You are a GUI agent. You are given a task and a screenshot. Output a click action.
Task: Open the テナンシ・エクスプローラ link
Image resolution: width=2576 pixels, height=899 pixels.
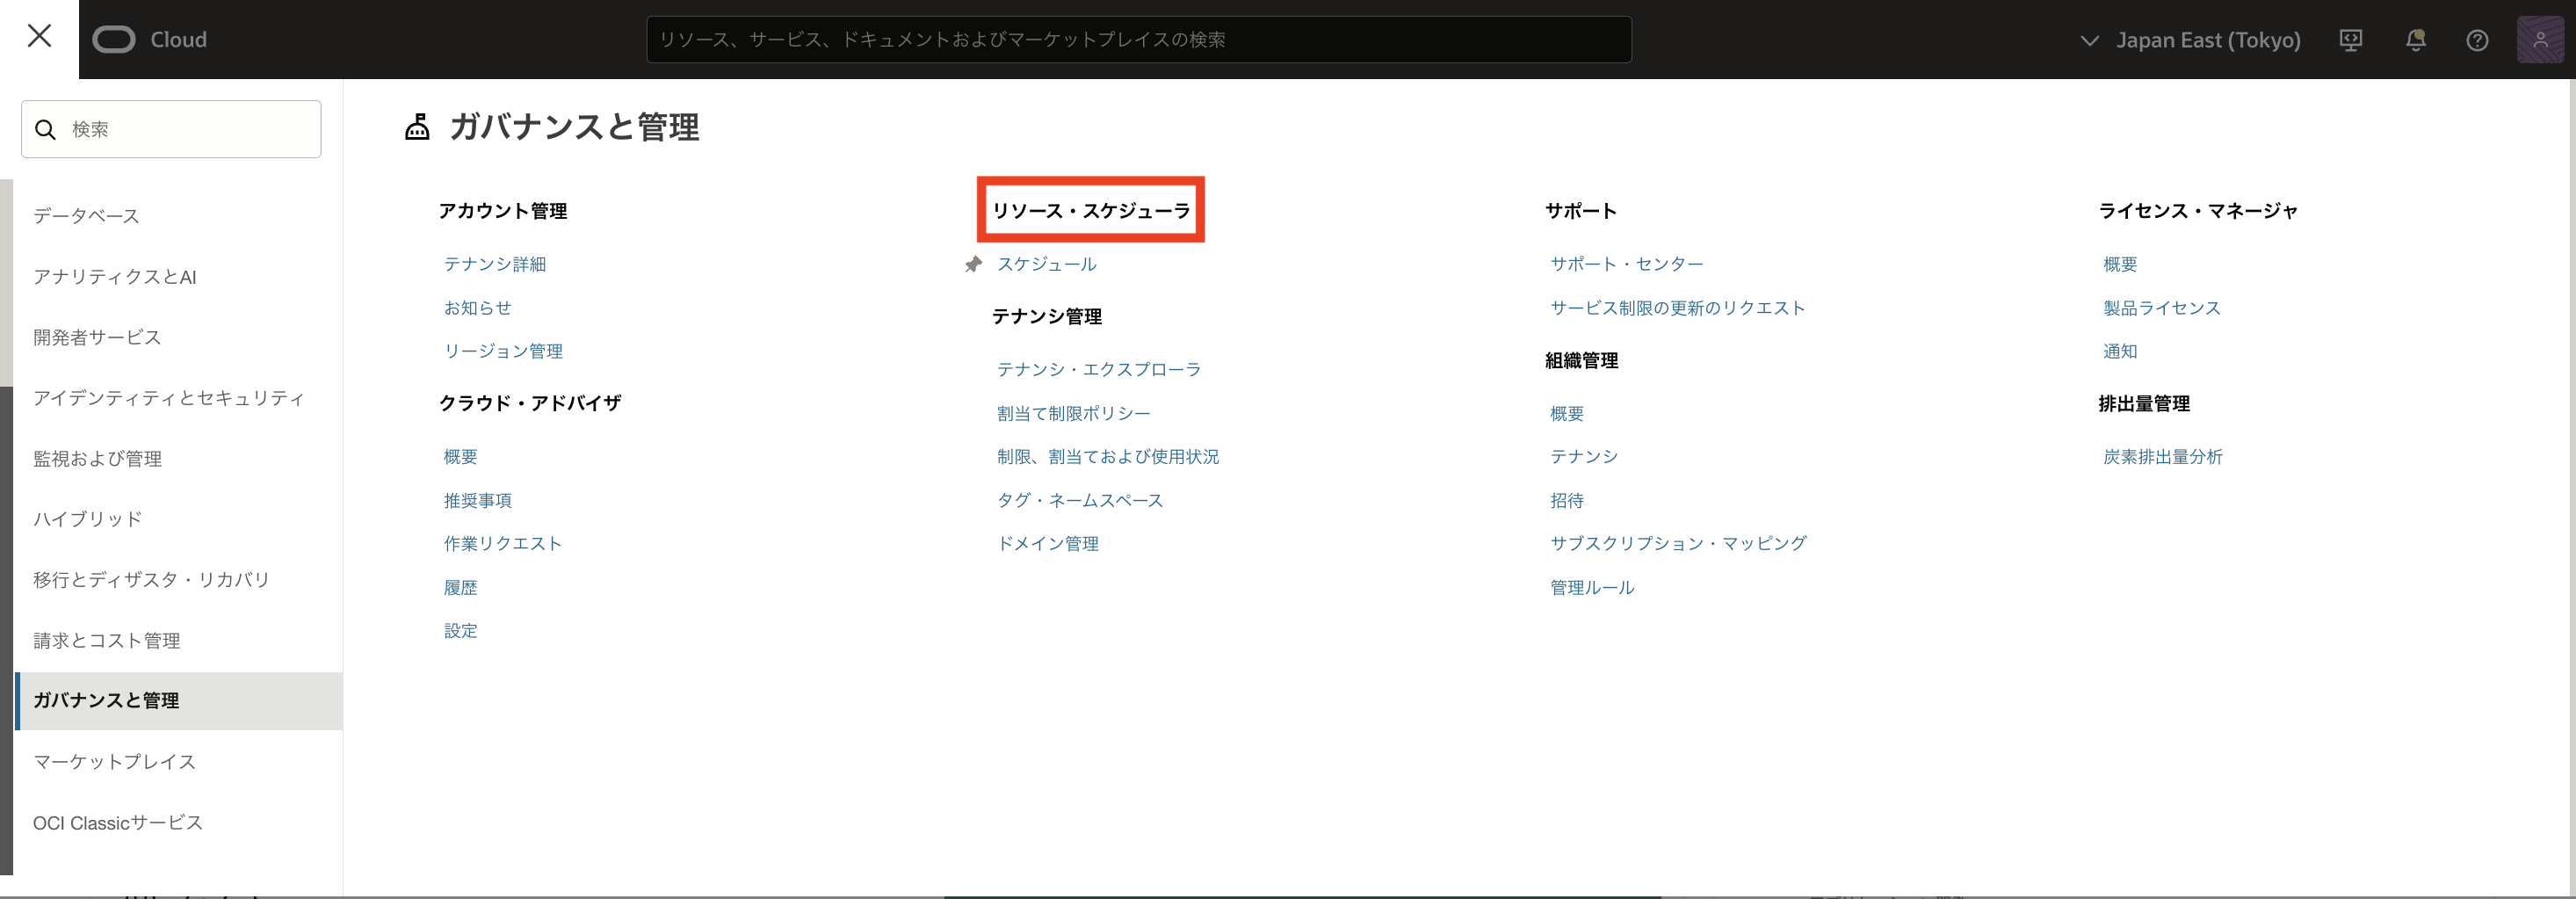1099,369
